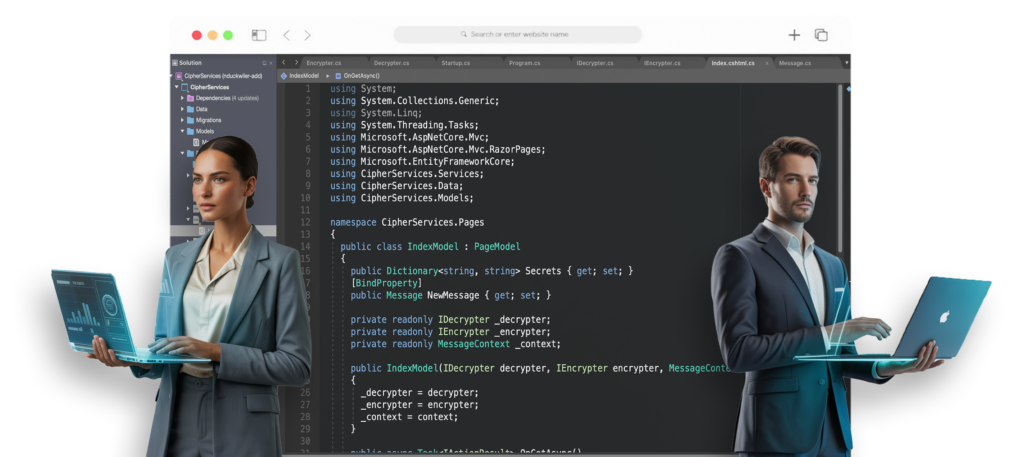Viewport: 1024px width, 457px height.
Task: Click the Solution panel close icon
Action: (270, 63)
